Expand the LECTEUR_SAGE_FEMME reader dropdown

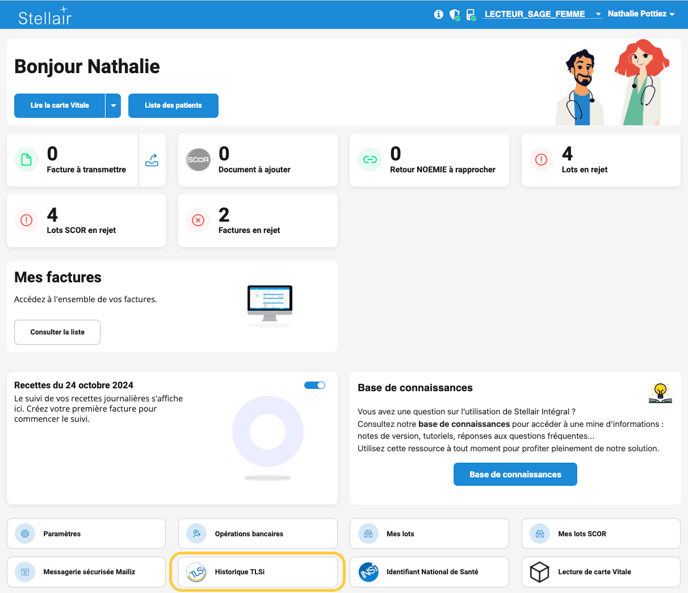598,15
